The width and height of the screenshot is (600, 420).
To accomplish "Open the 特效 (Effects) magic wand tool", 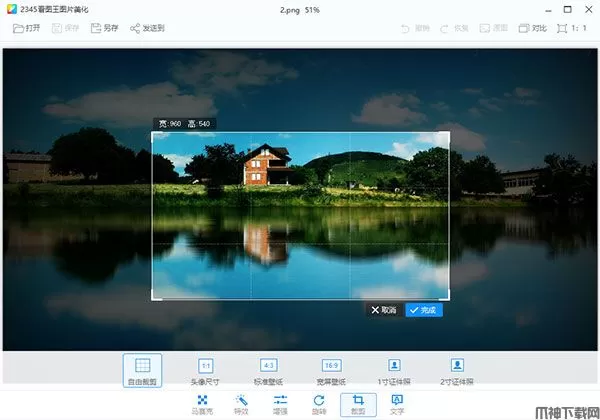I will [x=241, y=400].
